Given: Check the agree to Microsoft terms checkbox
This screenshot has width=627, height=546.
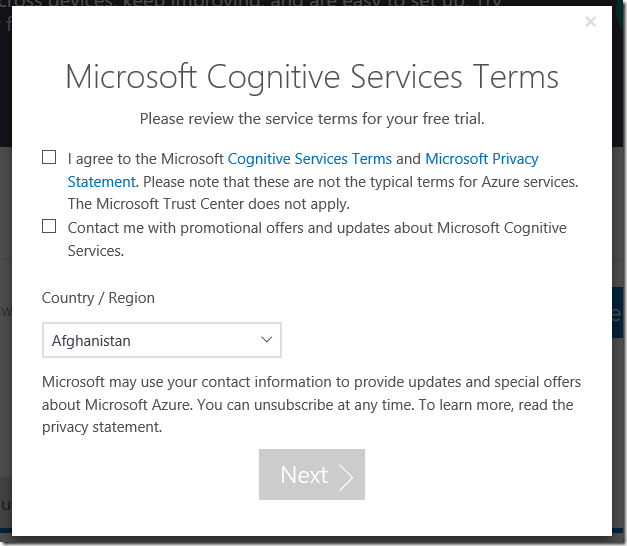Looking at the screenshot, I should (49, 157).
